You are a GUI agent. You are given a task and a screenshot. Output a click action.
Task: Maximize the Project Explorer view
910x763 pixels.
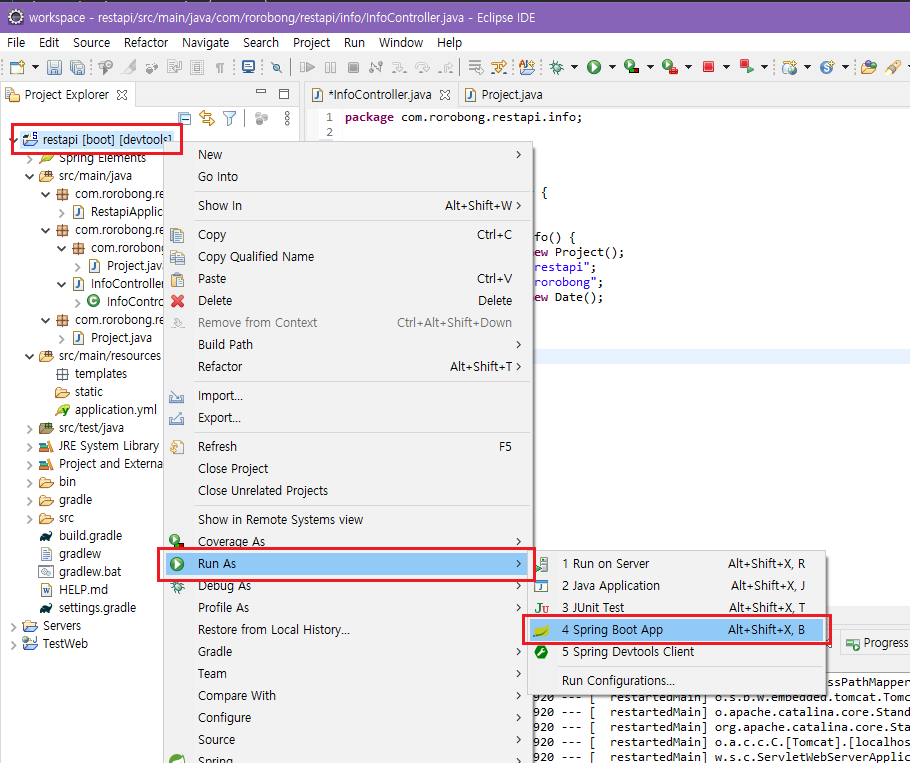point(284,94)
